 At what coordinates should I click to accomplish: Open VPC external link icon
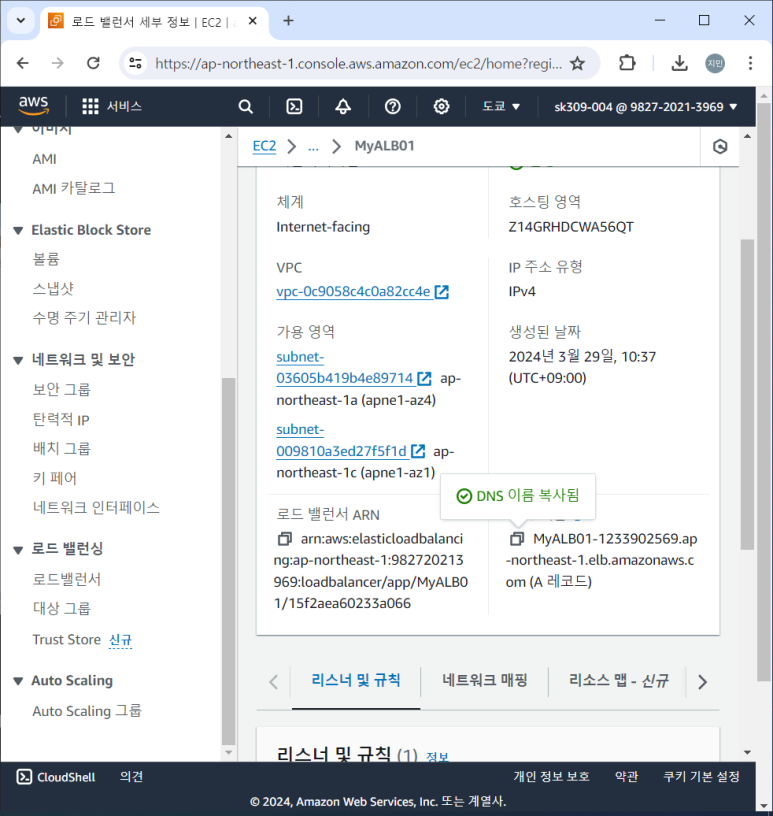coord(441,292)
